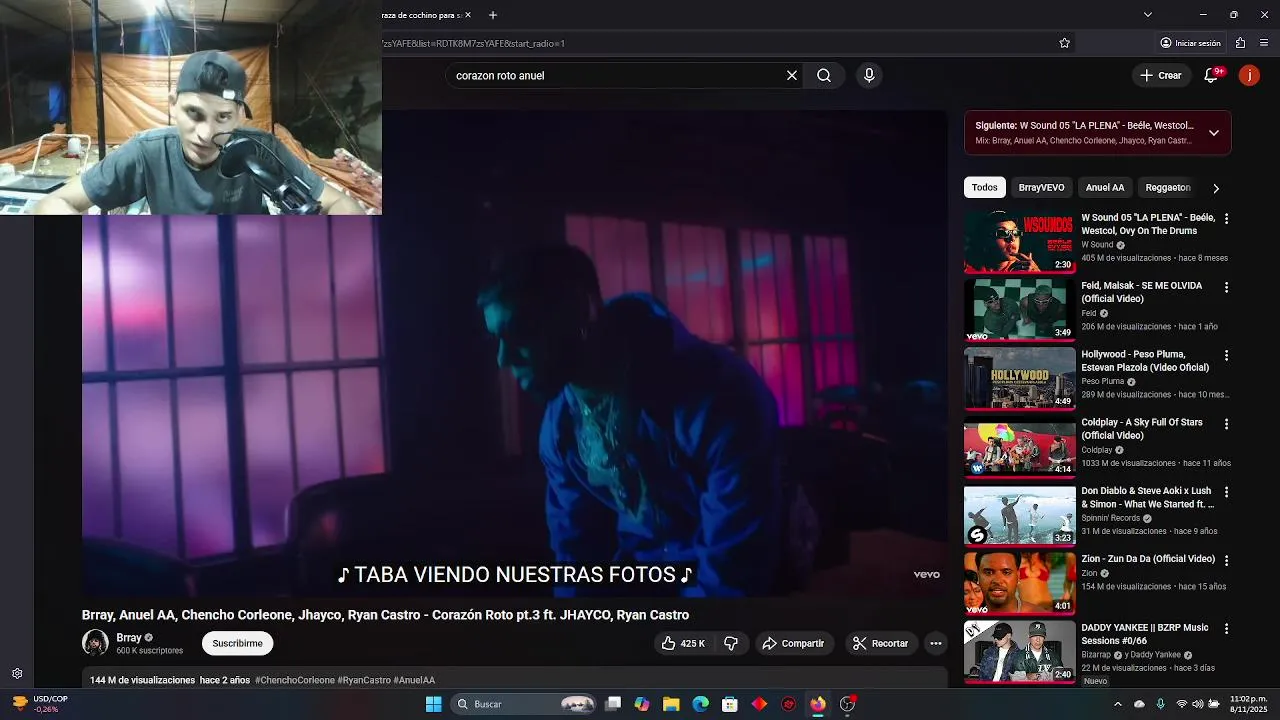The width and height of the screenshot is (1280, 720).
Task: Select the Anuel AA filter chip
Action: (x=1105, y=187)
